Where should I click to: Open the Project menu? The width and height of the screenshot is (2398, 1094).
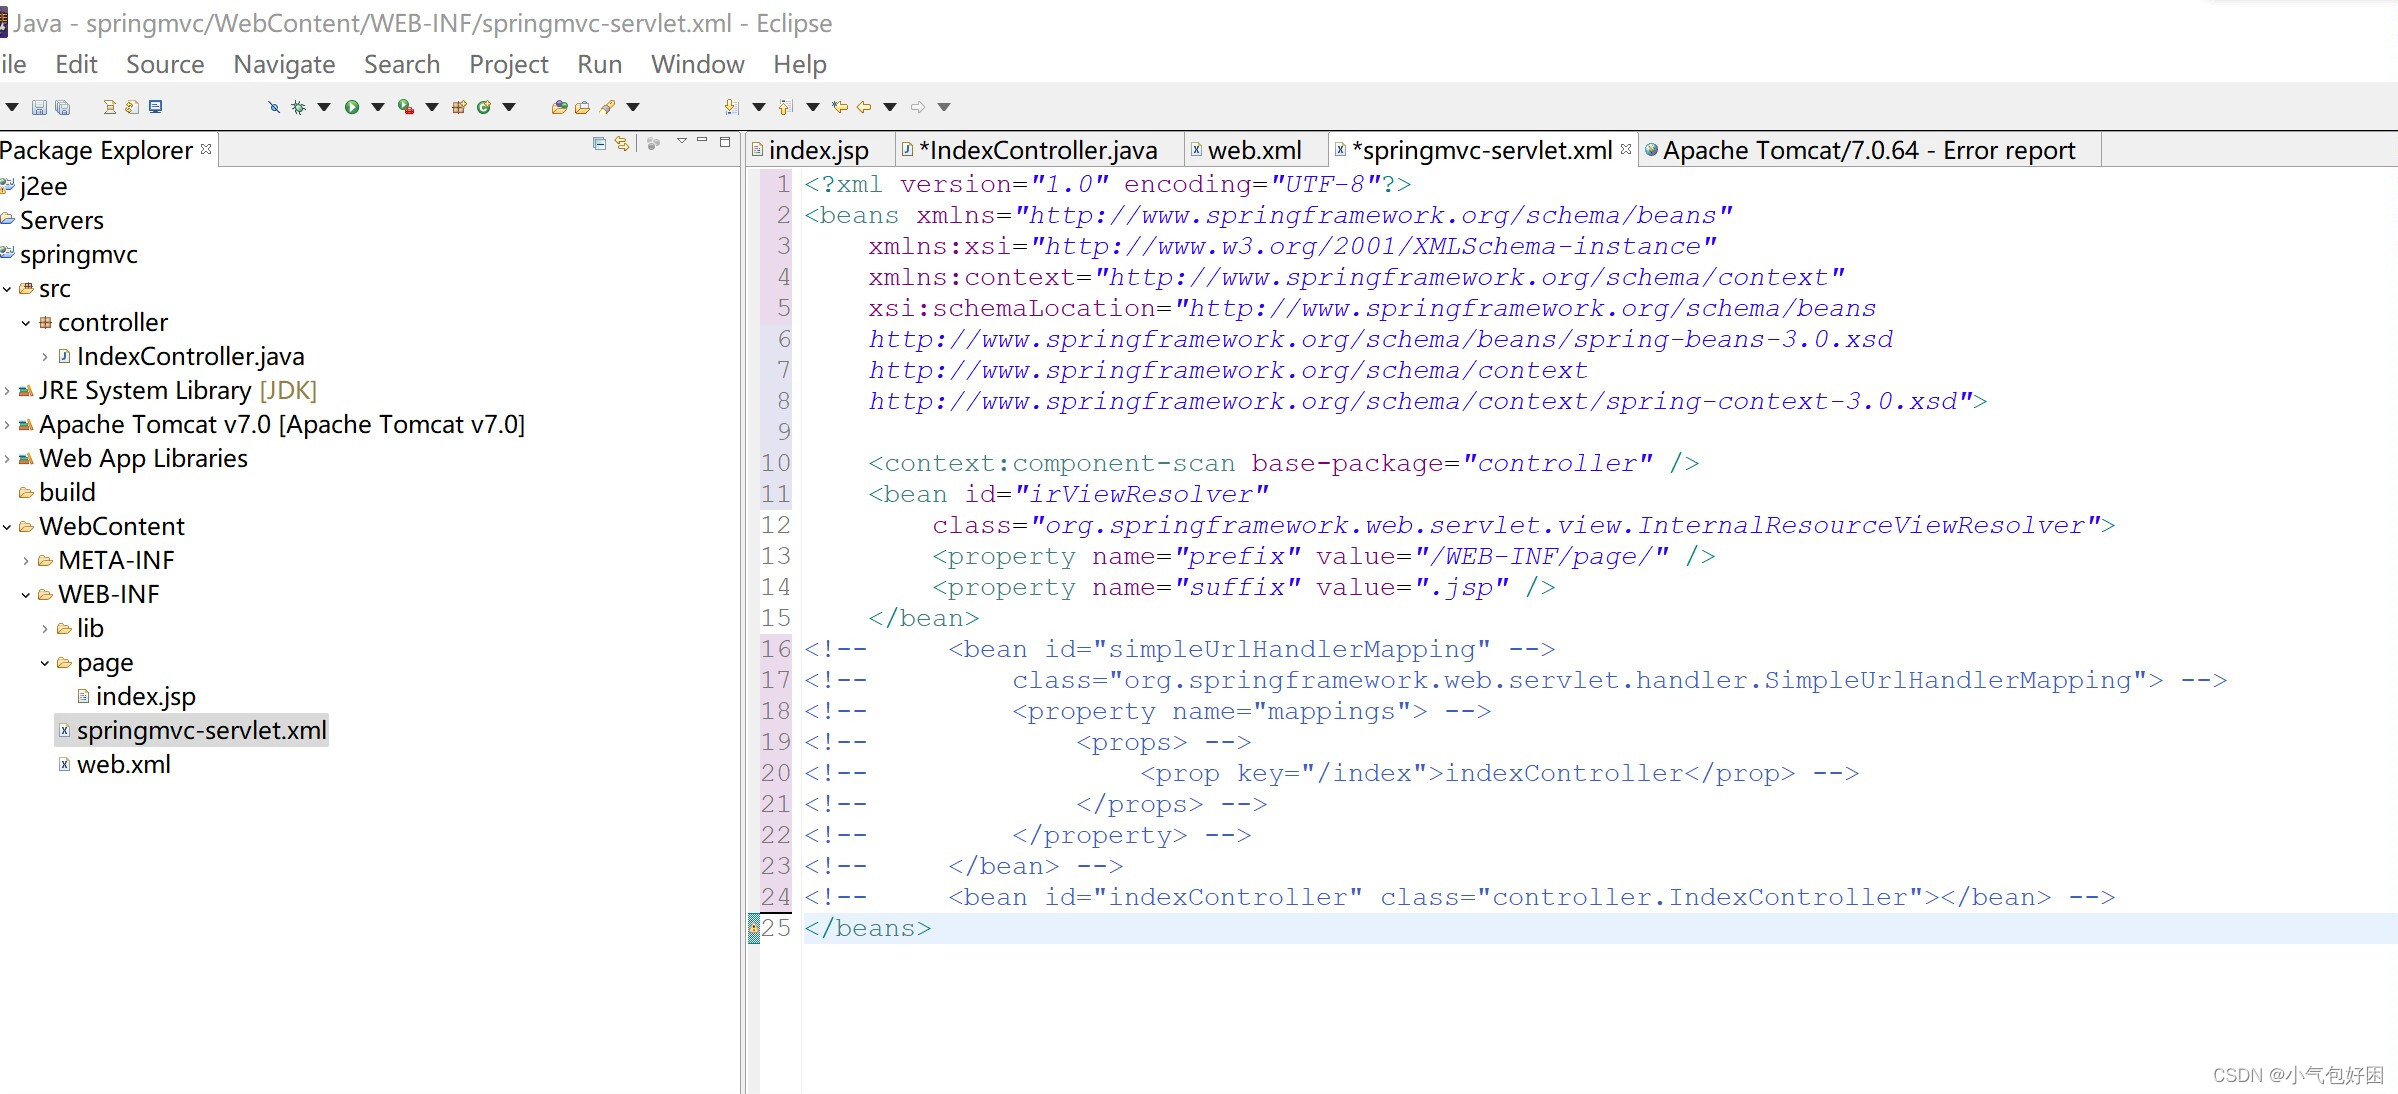509,64
